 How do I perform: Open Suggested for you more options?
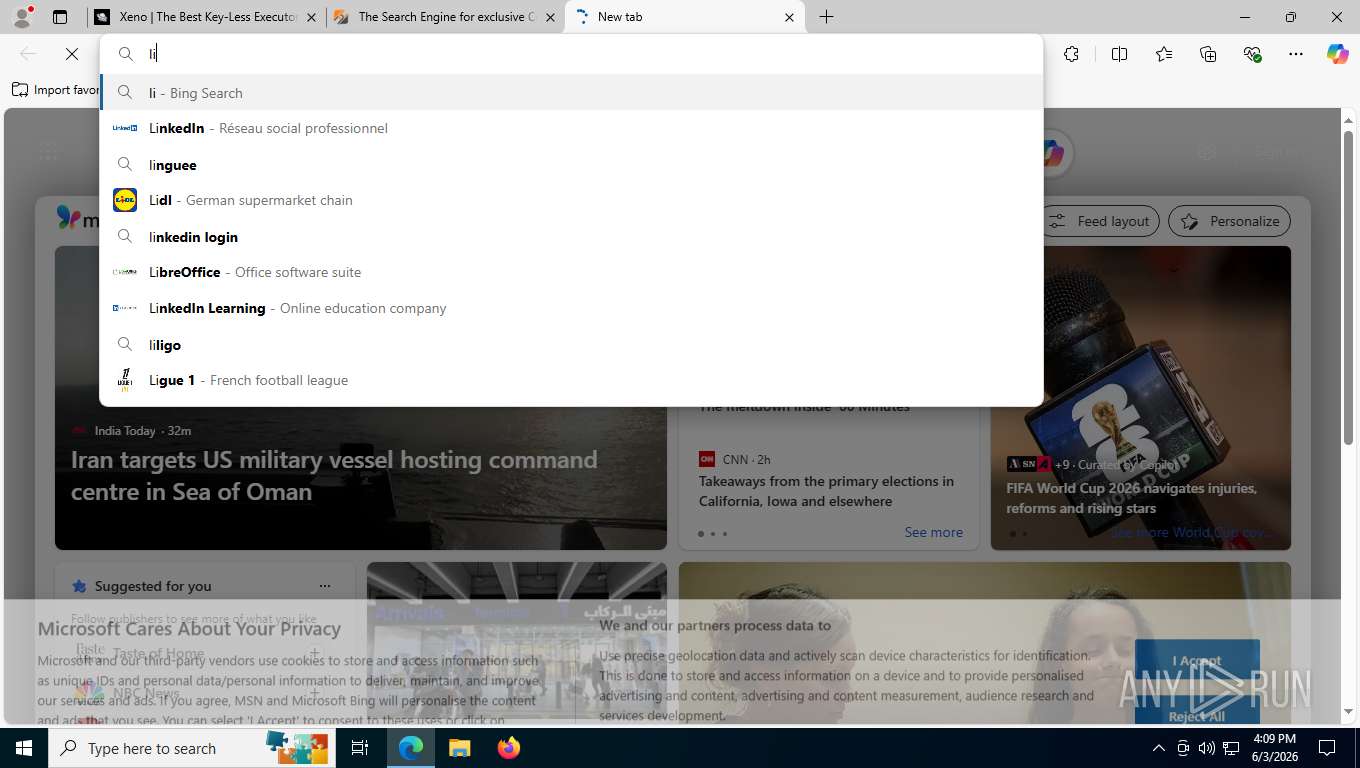324,586
